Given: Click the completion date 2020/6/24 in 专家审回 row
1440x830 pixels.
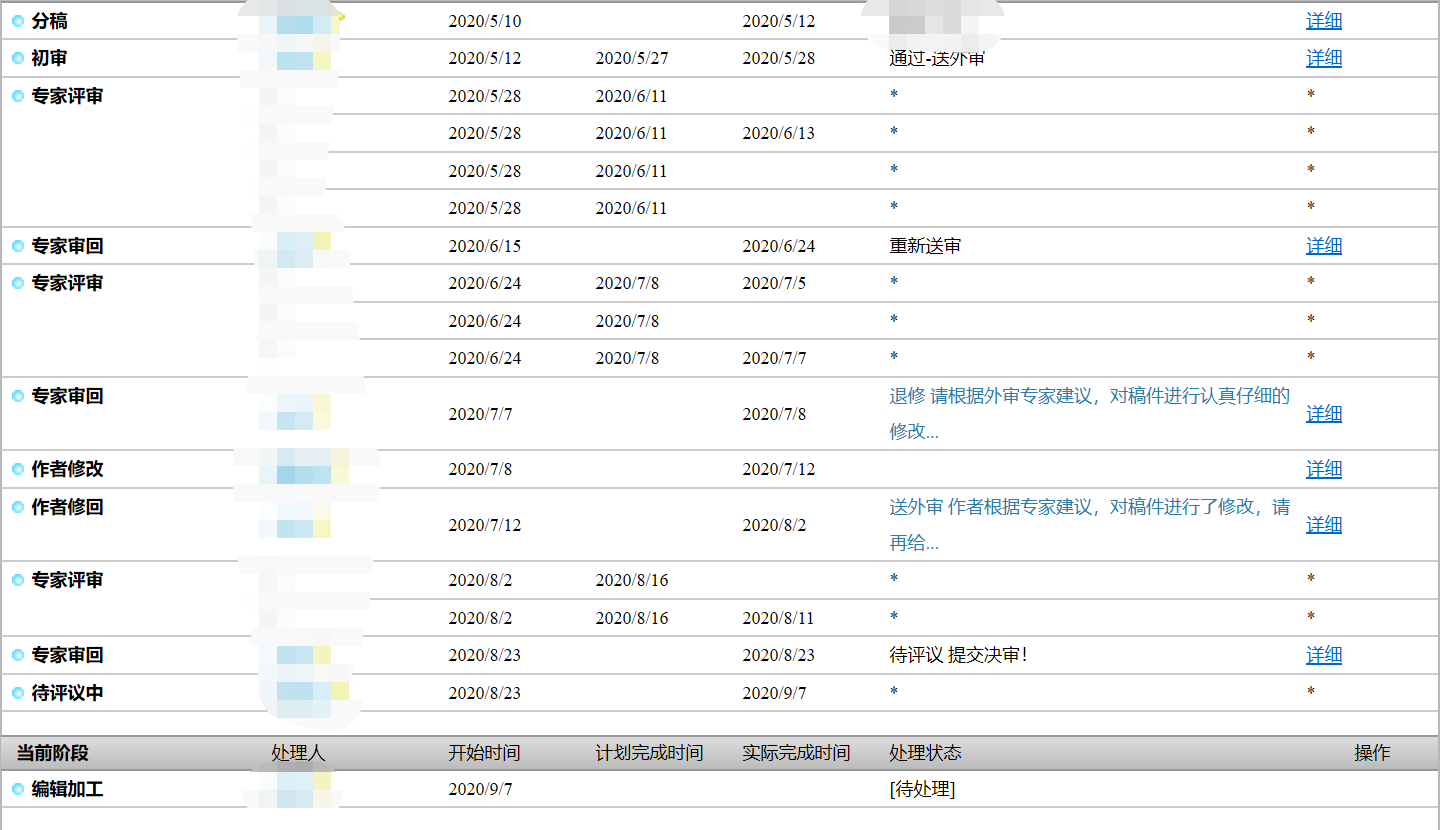Looking at the screenshot, I should pyautogui.click(x=779, y=246).
